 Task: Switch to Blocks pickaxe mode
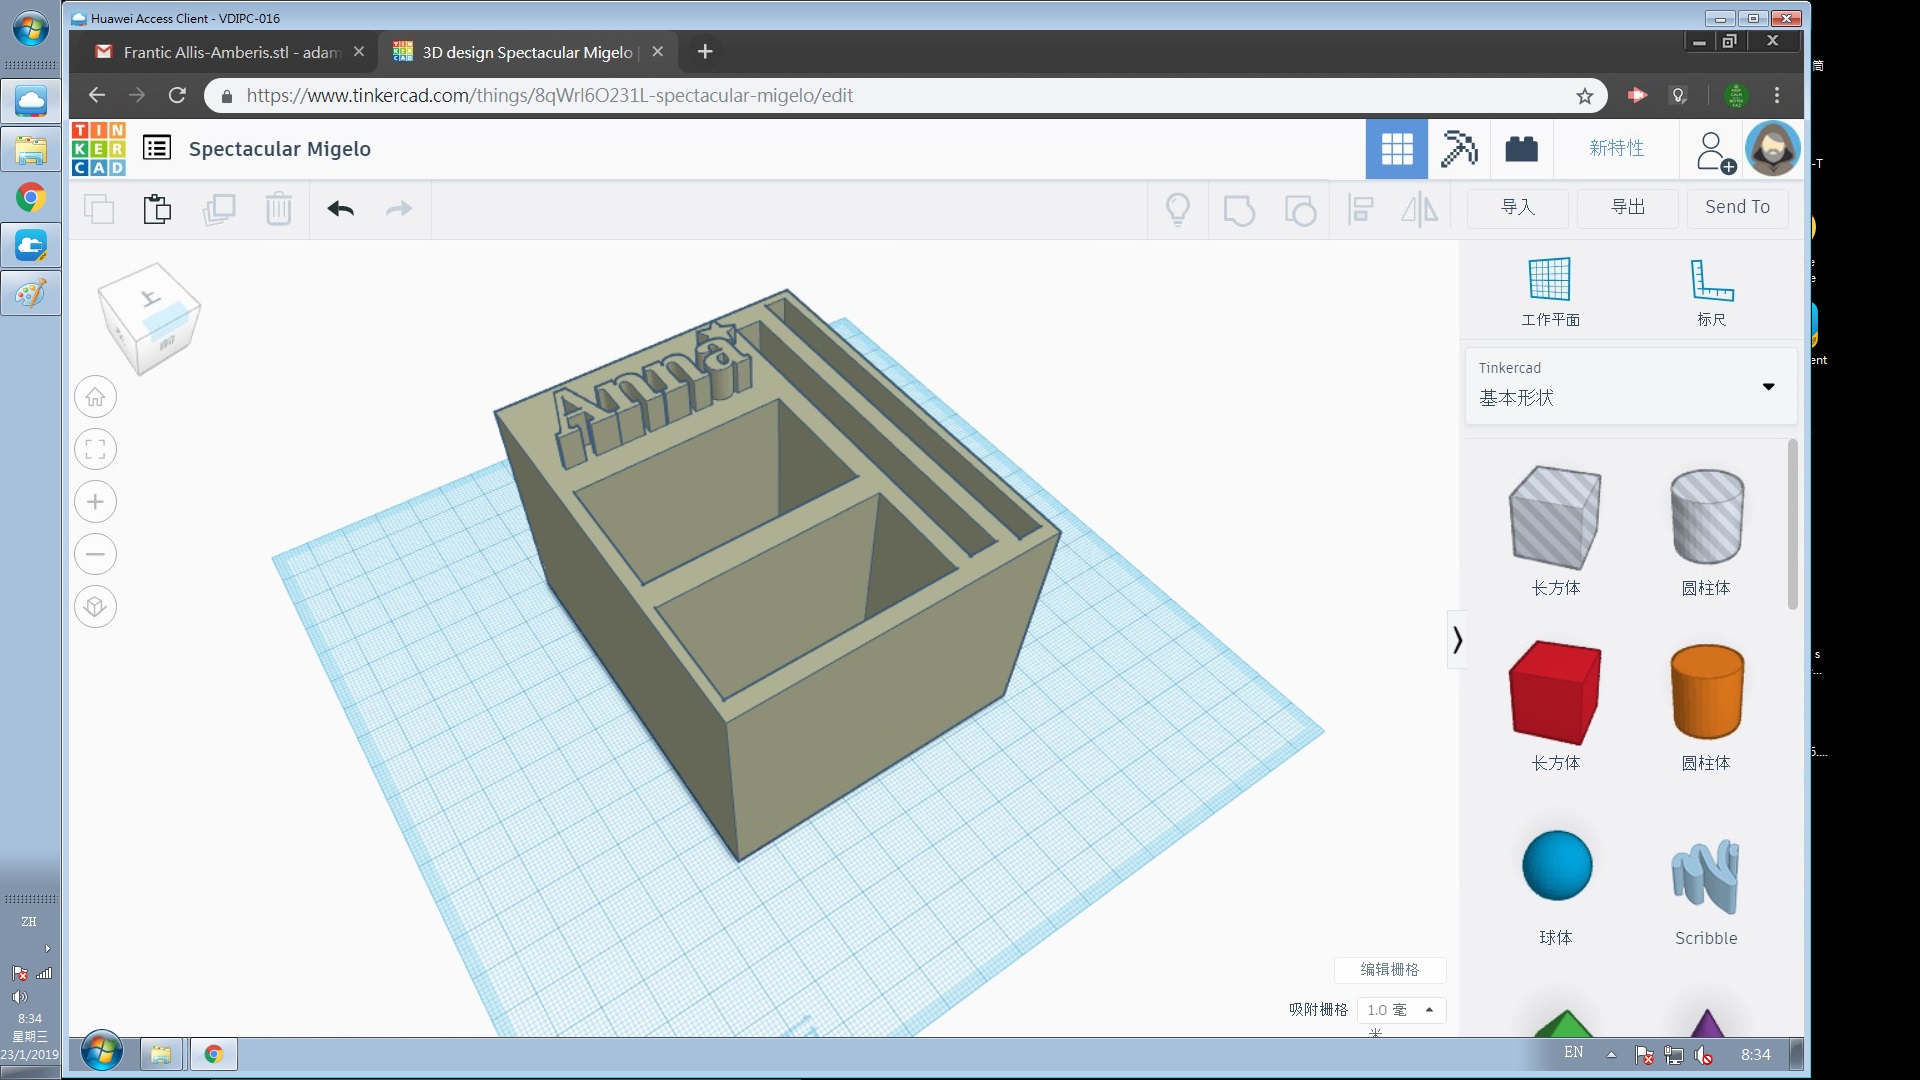click(1459, 149)
